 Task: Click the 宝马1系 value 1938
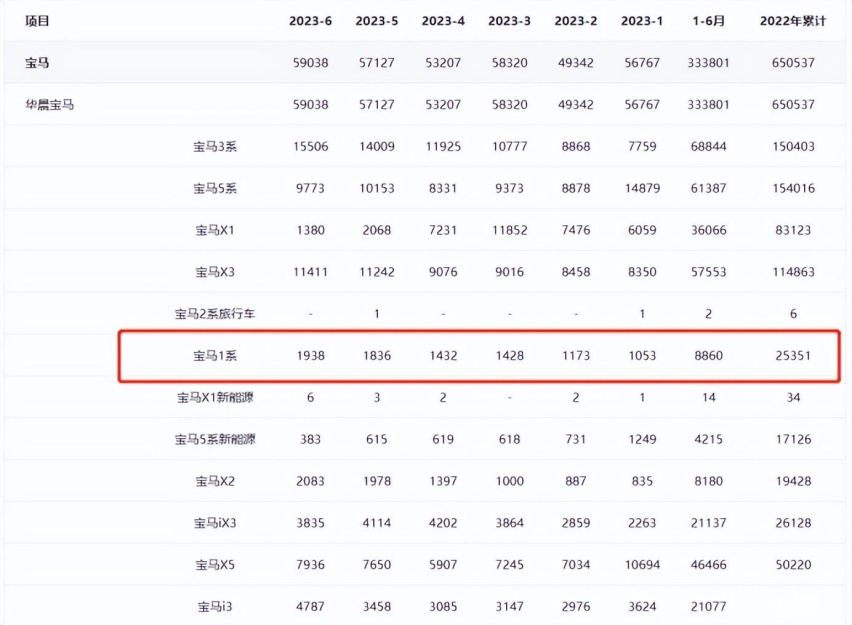[310, 355]
